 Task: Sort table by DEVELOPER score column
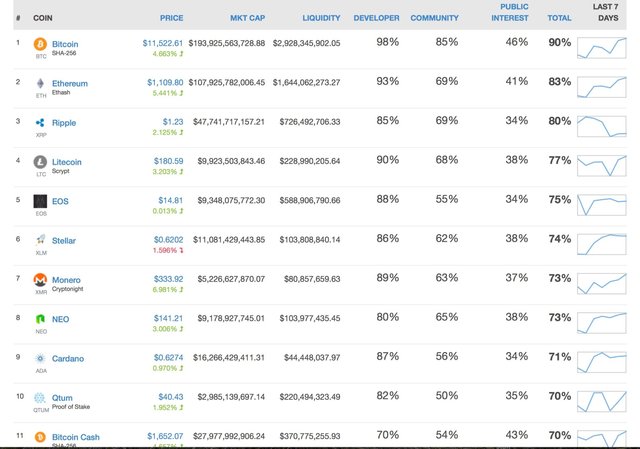[376, 18]
